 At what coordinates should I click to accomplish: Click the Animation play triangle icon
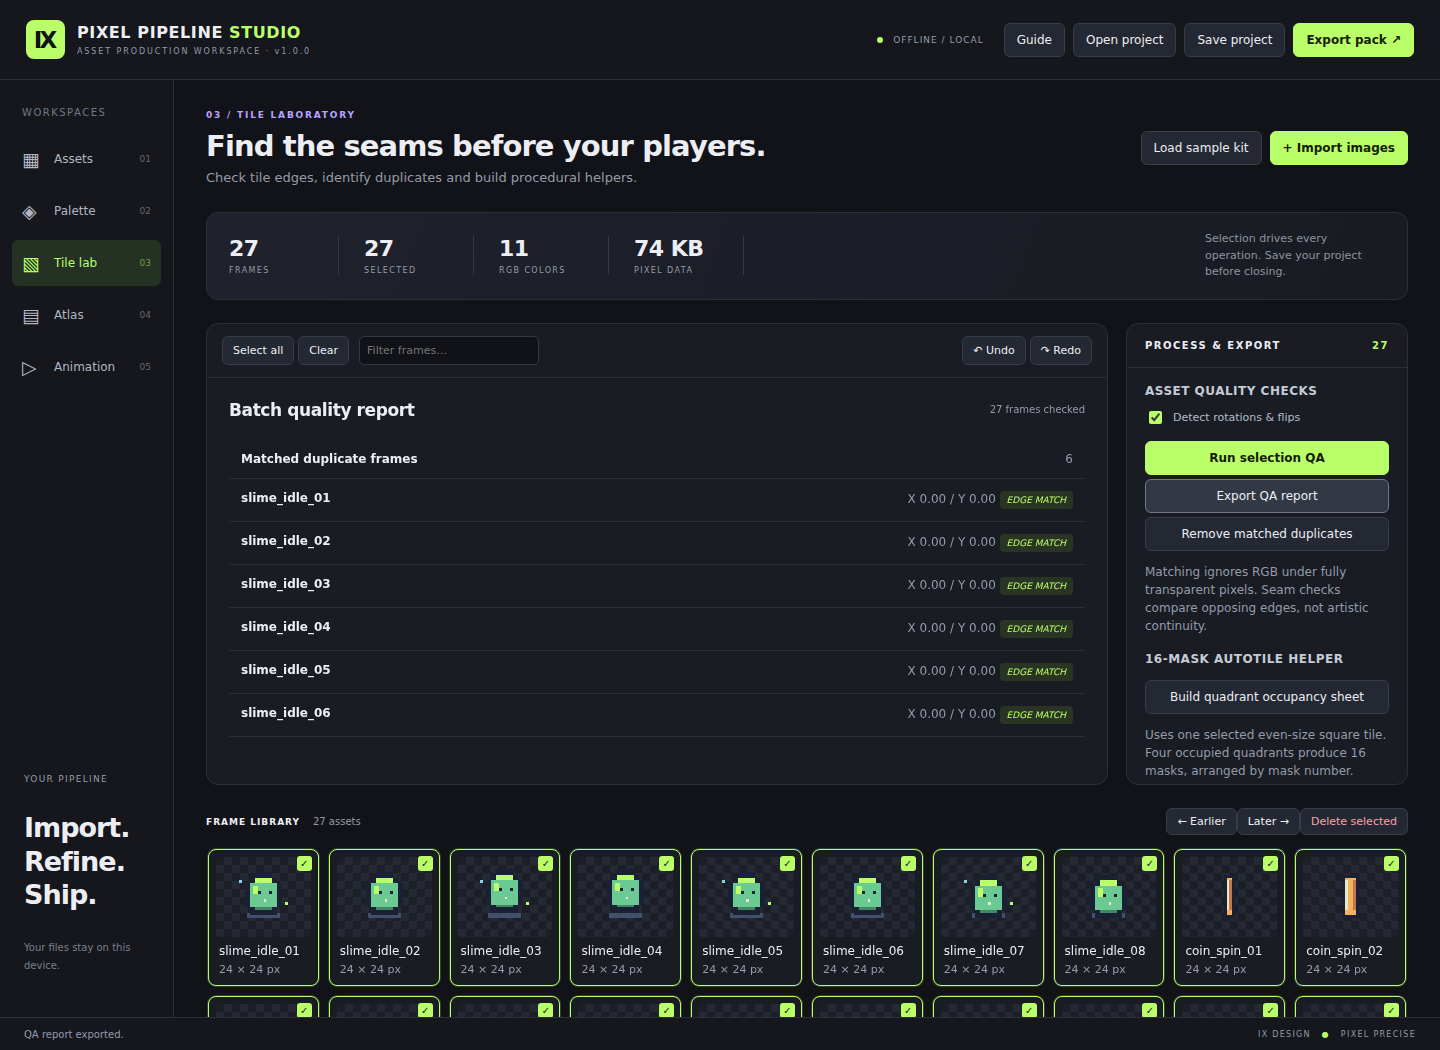point(29,368)
